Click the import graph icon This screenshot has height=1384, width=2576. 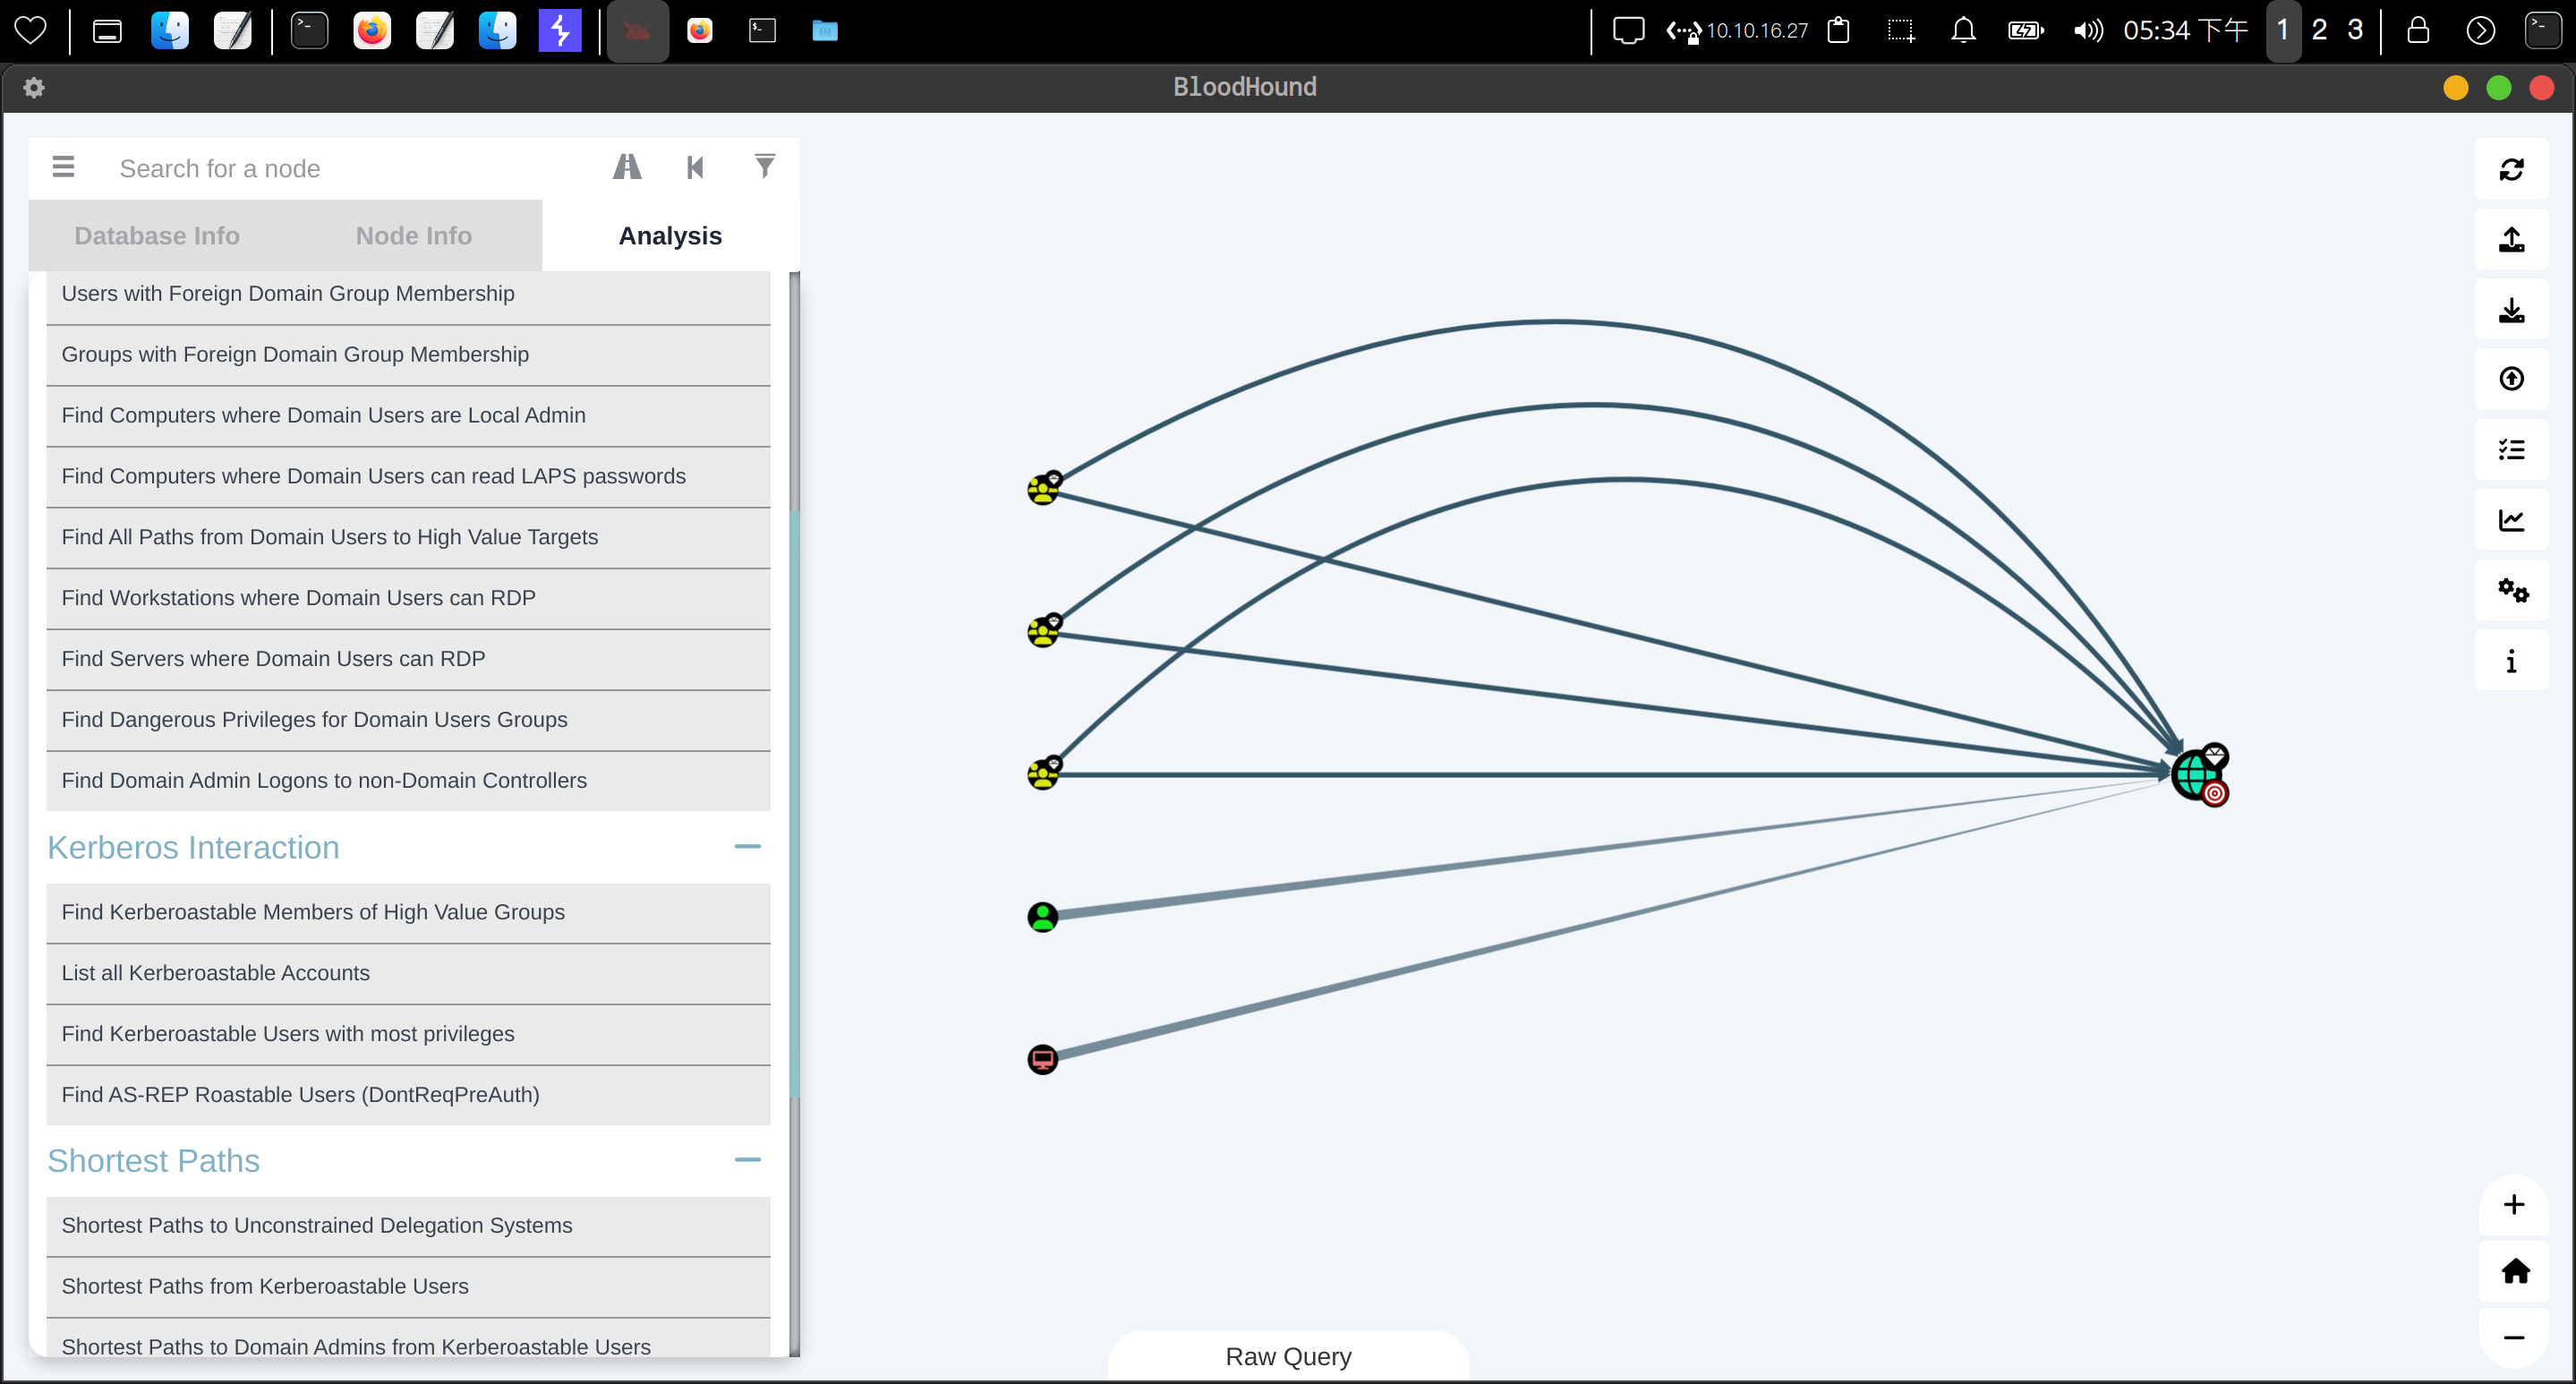pyautogui.click(x=2511, y=310)
